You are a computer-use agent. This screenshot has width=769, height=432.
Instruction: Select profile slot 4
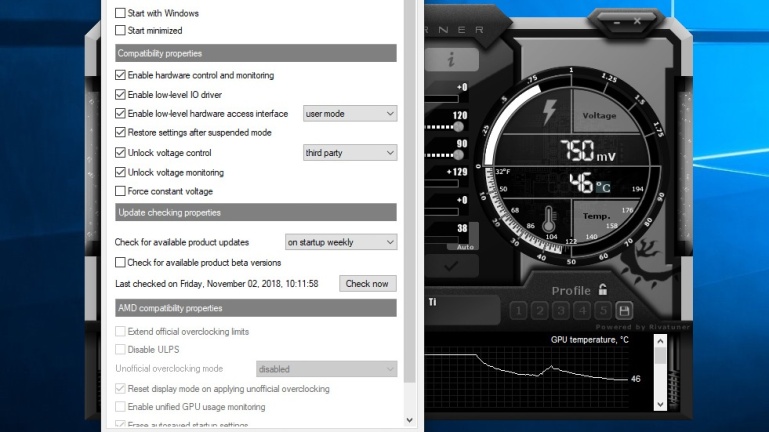click(x=582, y=310)
